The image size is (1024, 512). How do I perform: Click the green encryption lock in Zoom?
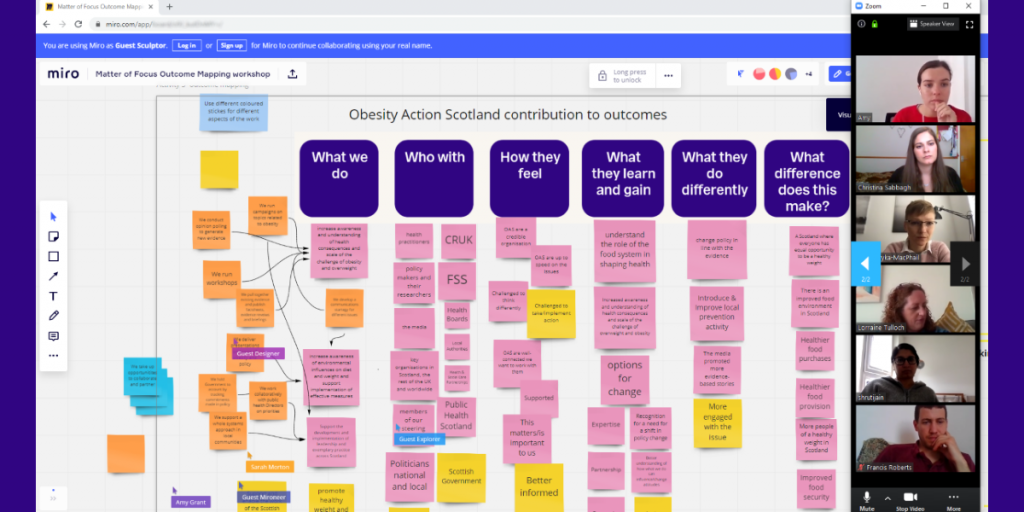[874, 24]
